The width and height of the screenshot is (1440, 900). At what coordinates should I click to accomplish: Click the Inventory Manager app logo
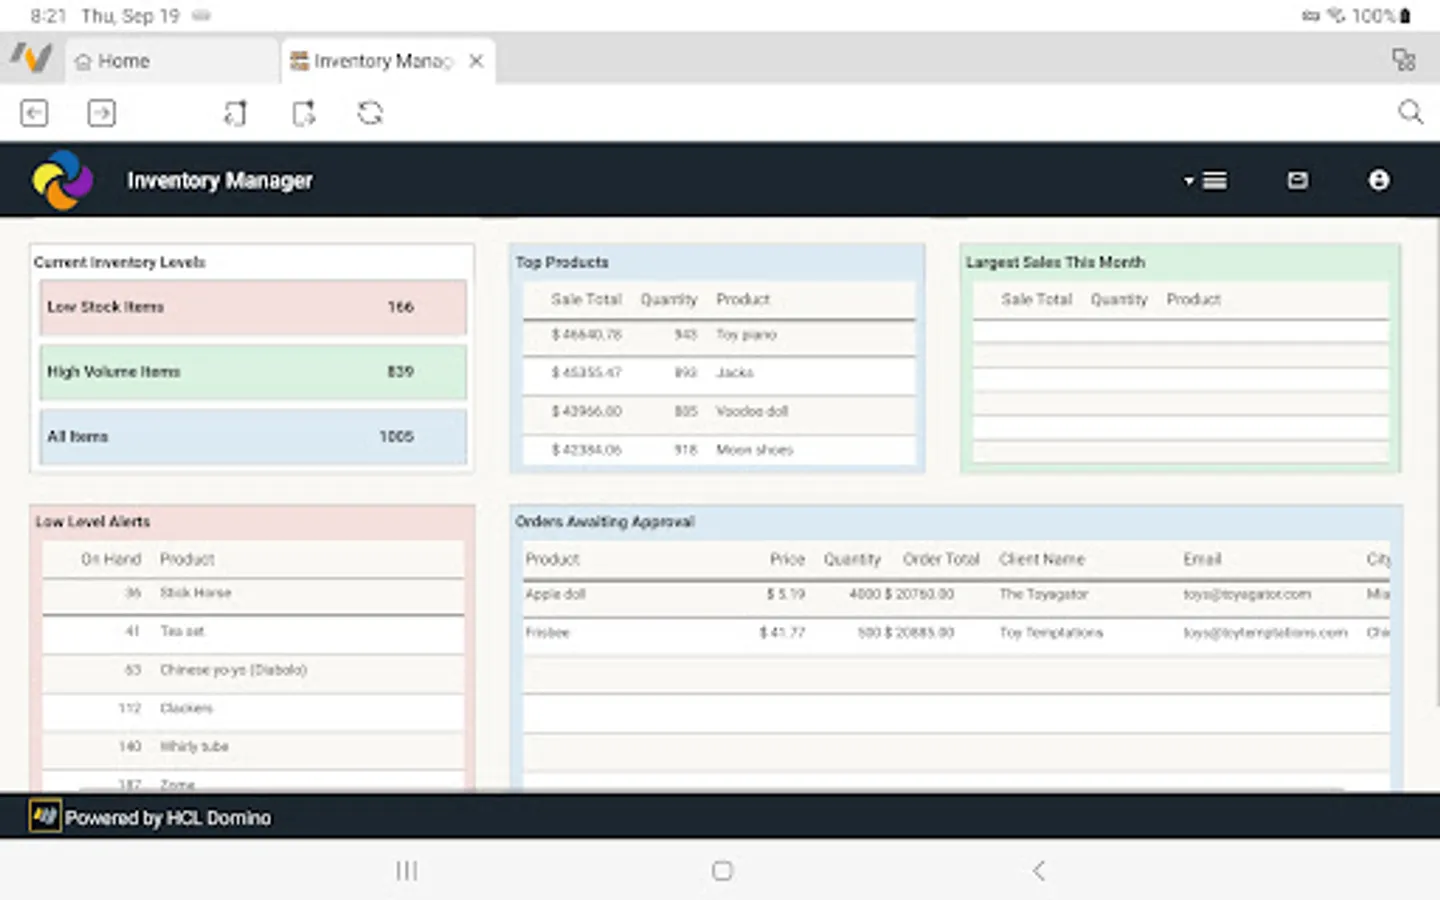point(63,180)
